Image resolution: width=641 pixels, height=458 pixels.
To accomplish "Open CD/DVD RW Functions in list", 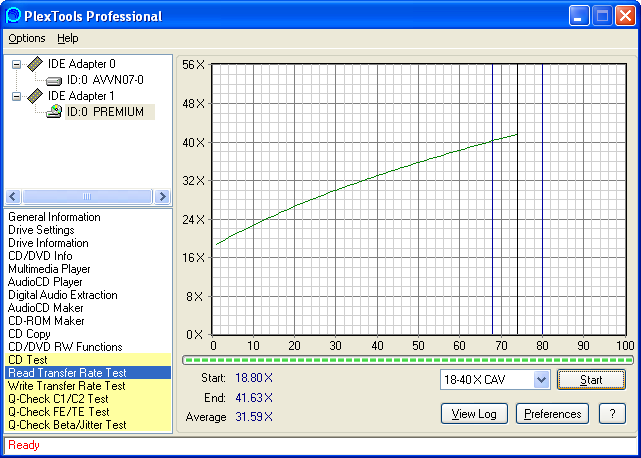I will (x=87, y=347).
